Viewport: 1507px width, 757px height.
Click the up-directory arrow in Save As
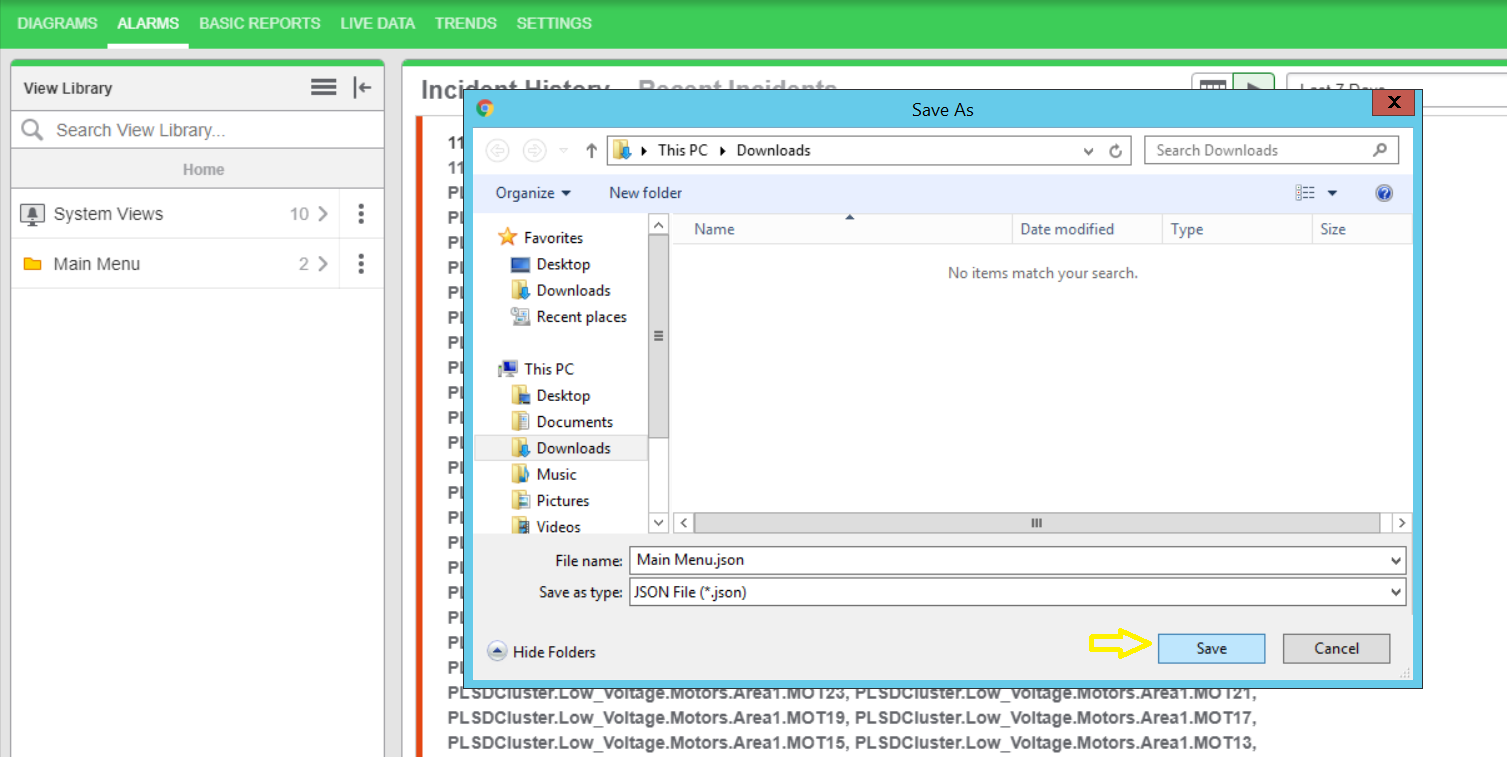[591, 151]
